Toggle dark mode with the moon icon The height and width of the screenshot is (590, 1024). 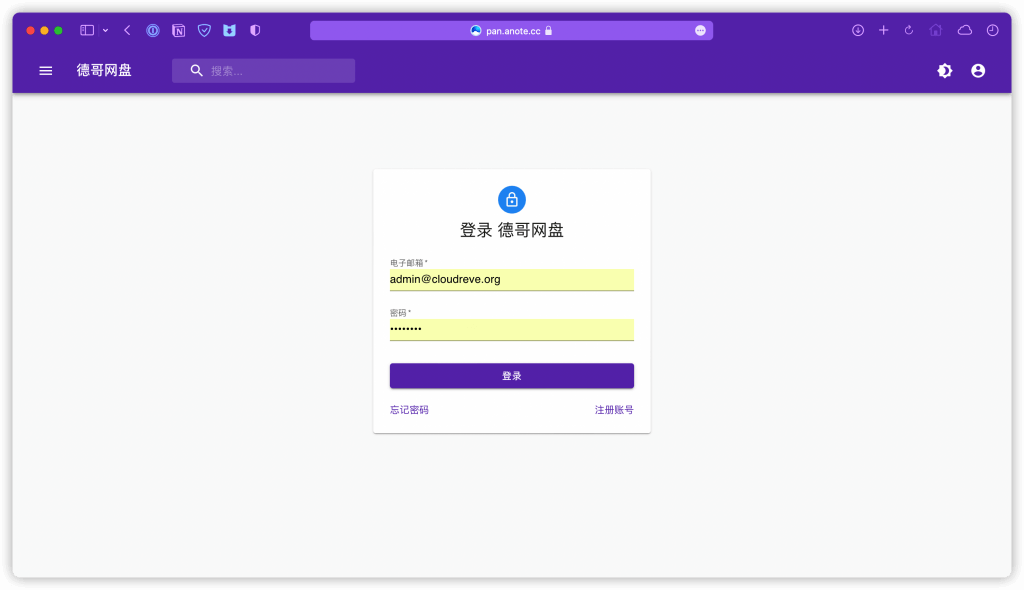[944, 70]
